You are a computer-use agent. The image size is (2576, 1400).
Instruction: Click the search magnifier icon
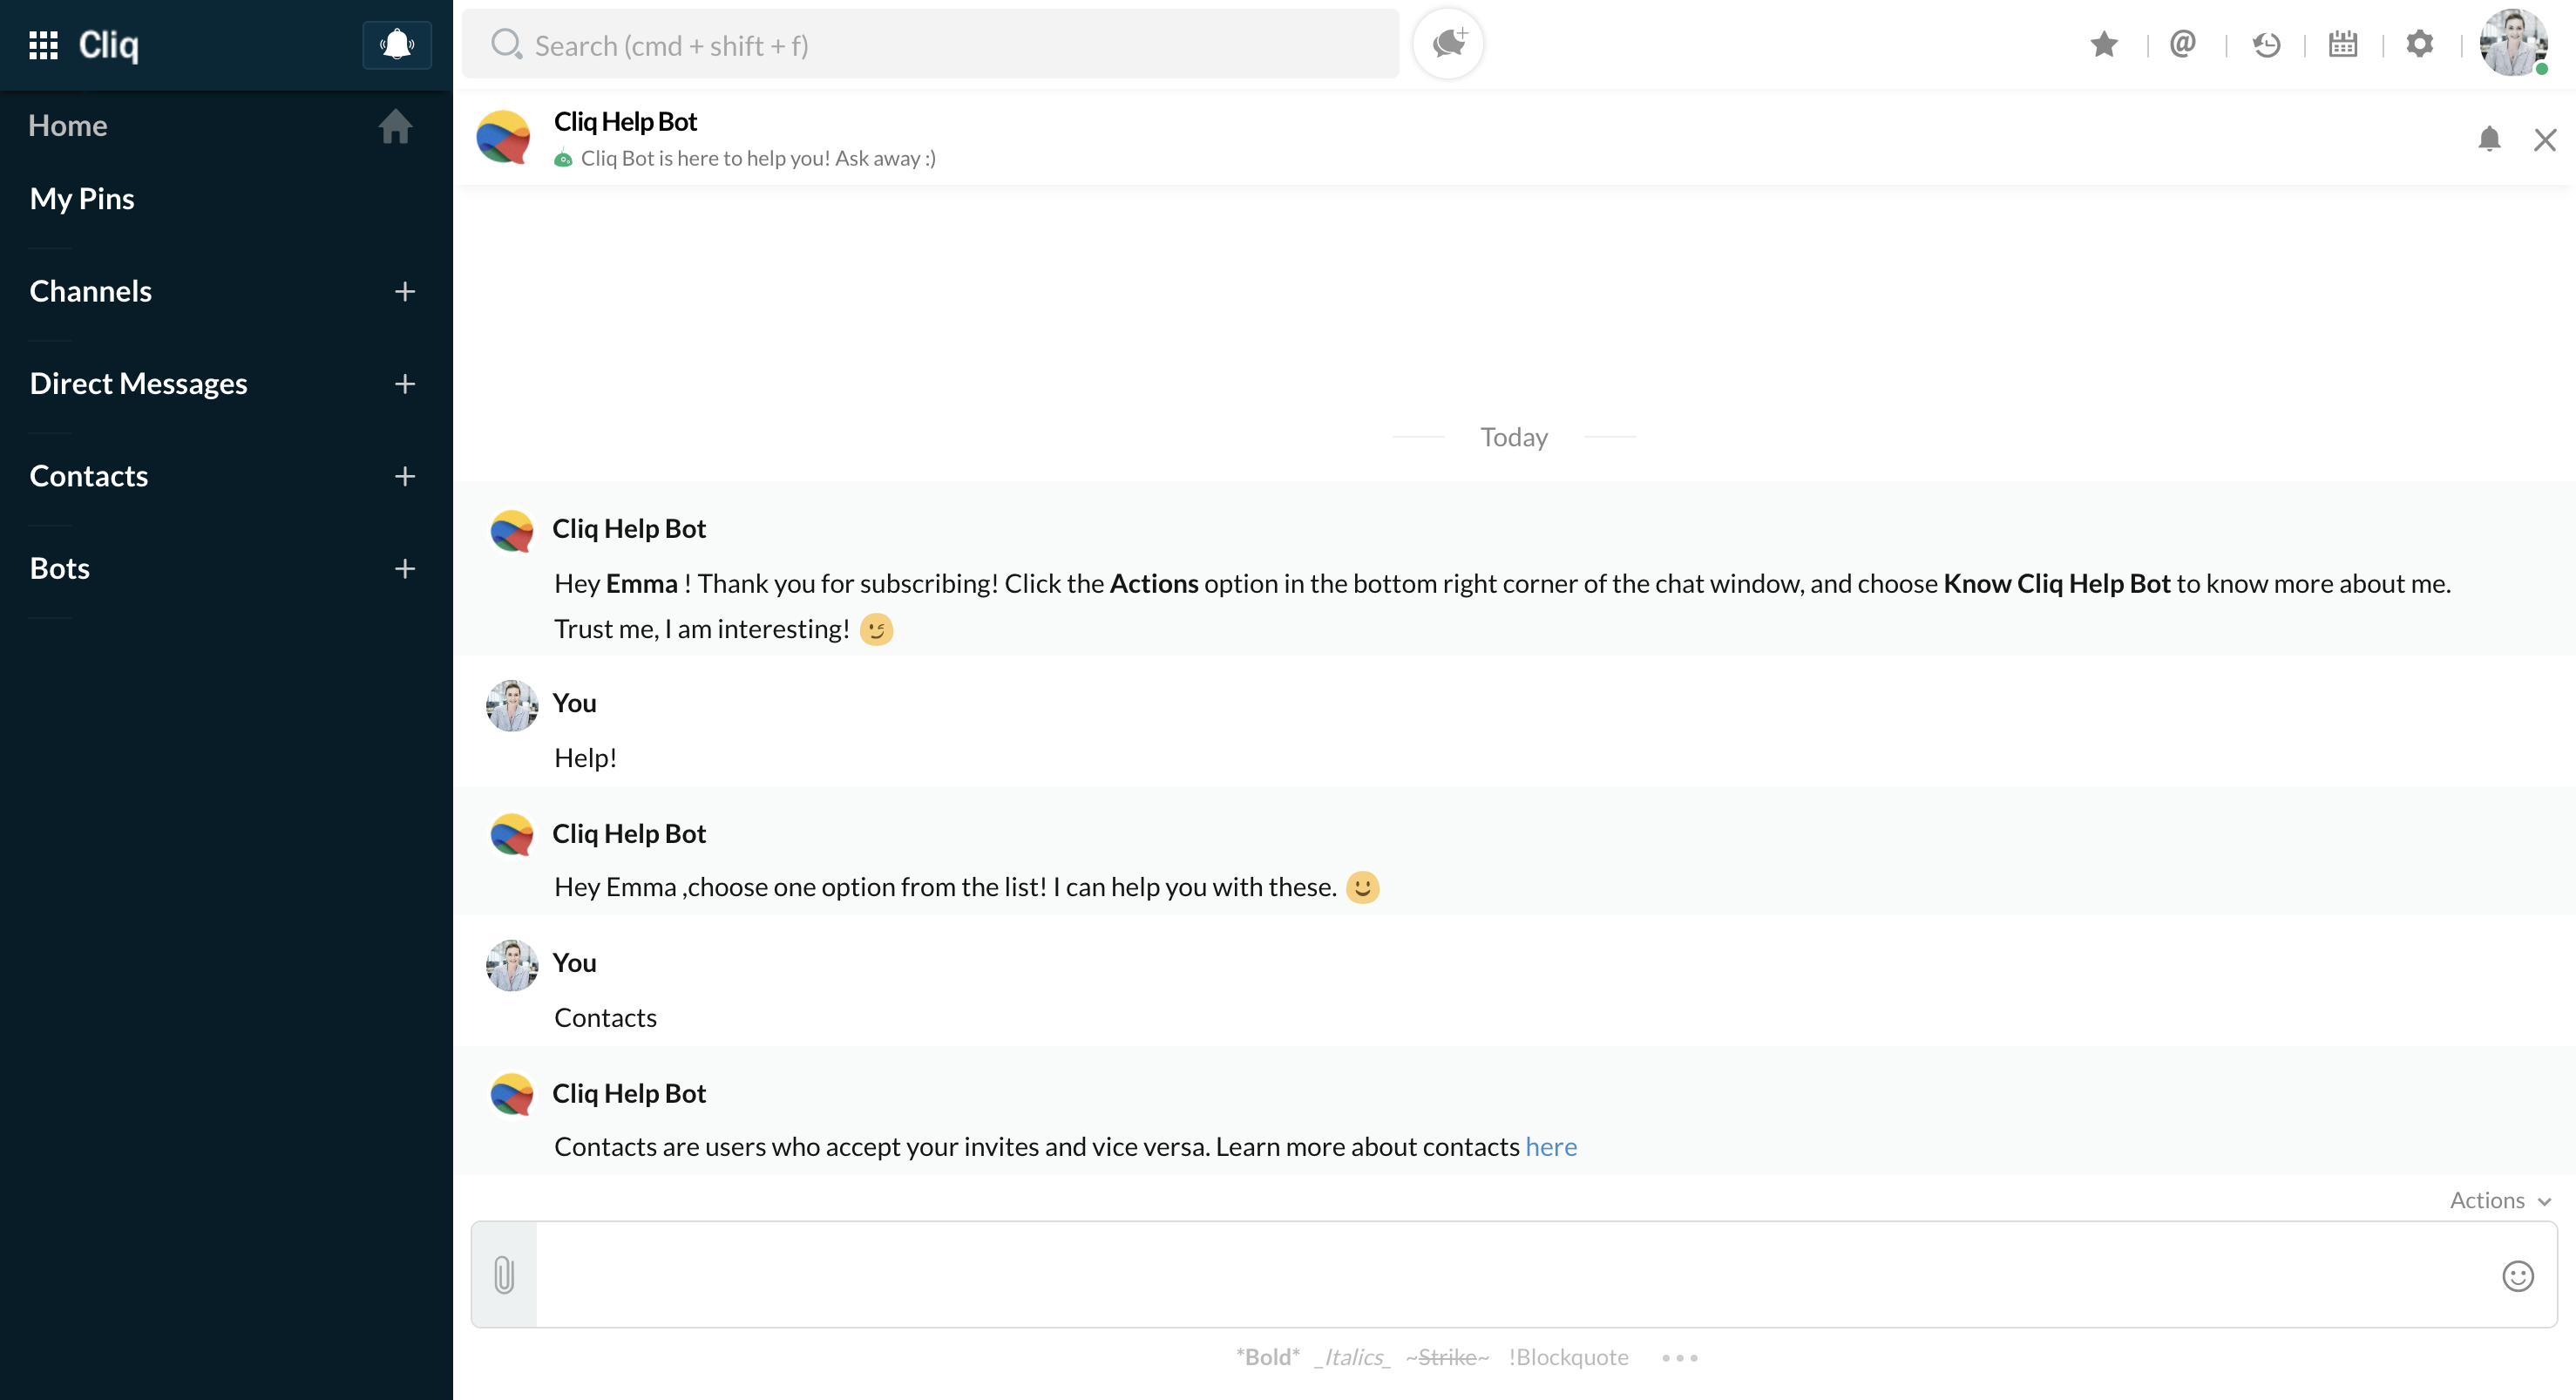point(508,44)
